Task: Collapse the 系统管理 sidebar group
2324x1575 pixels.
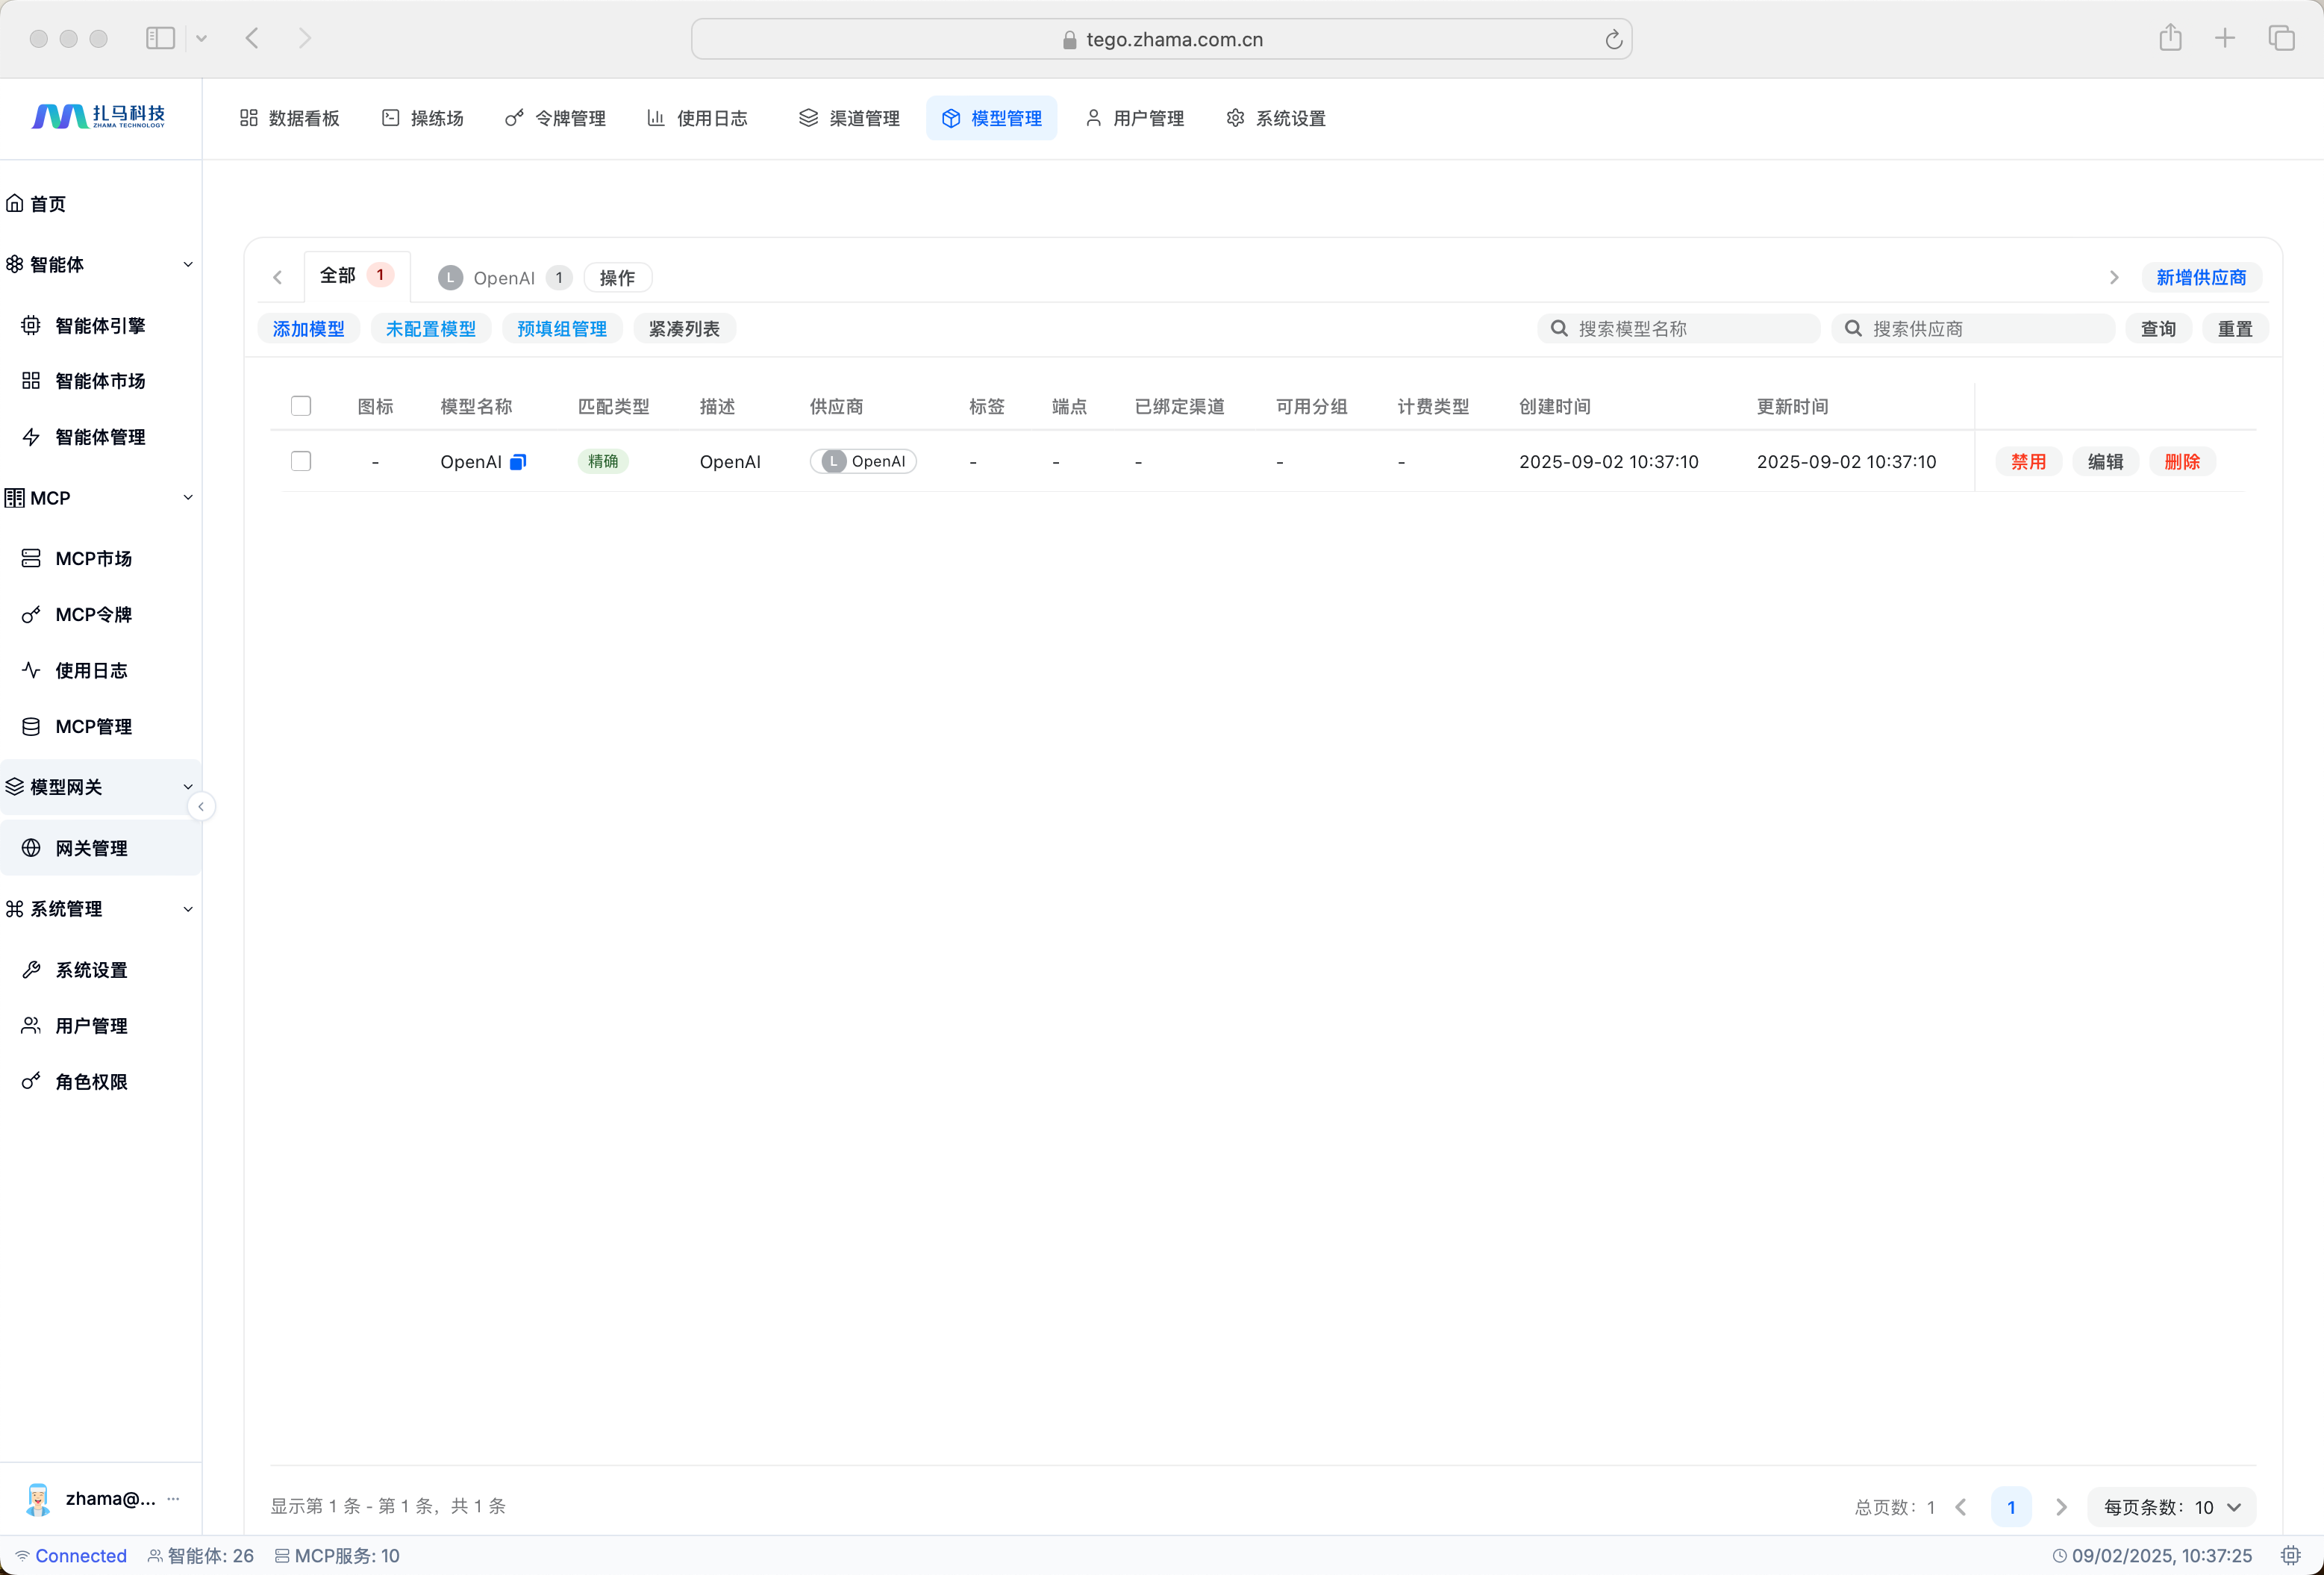Action: 188,909
